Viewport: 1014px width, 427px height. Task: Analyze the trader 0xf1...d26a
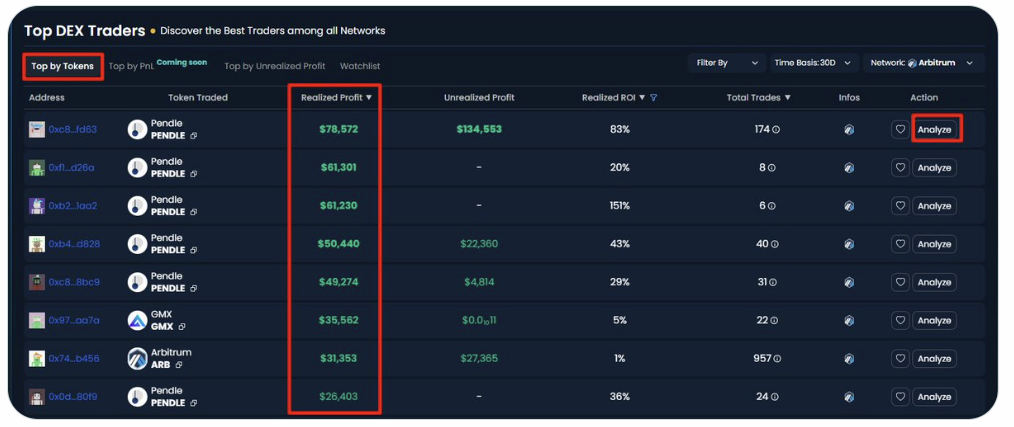click(x=934, y=168)
